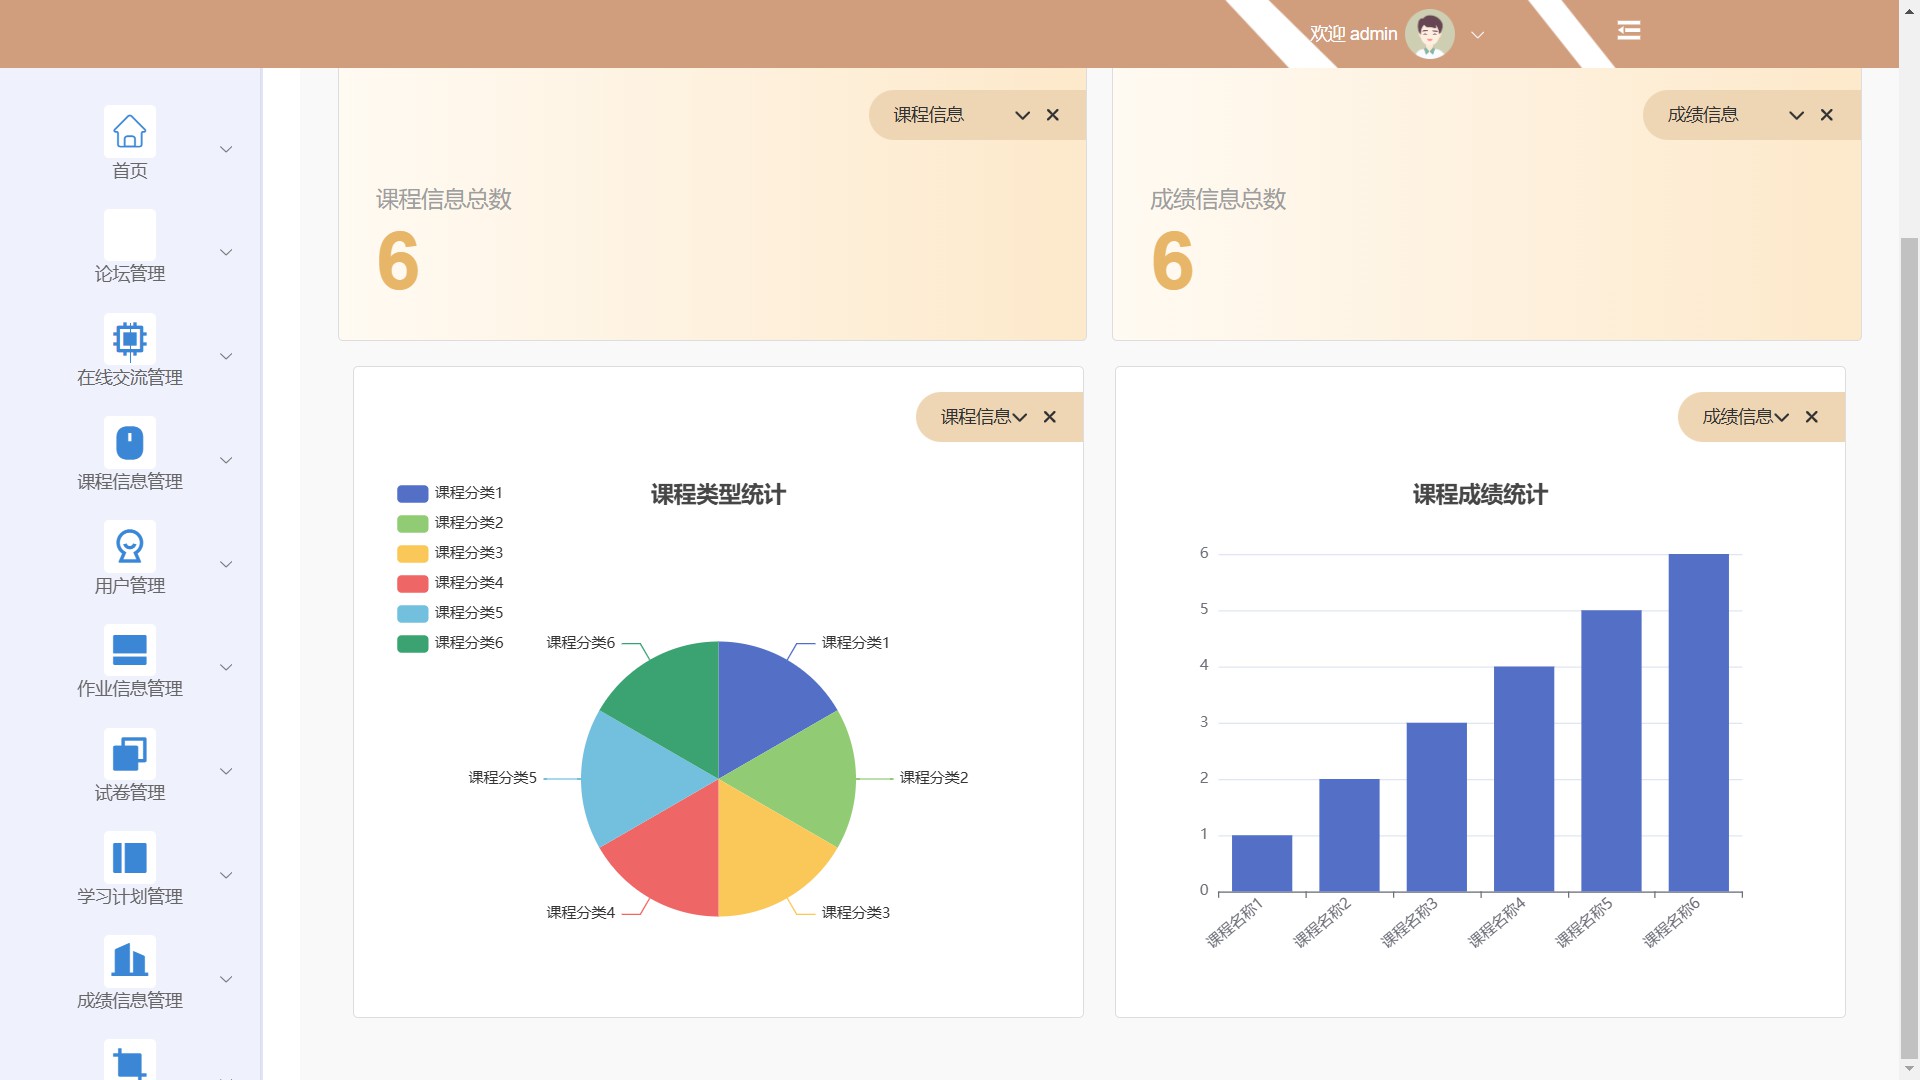Close the 成绩信息 total count card
This screenshot has height=1080, width=1920.
[1826, 115]
